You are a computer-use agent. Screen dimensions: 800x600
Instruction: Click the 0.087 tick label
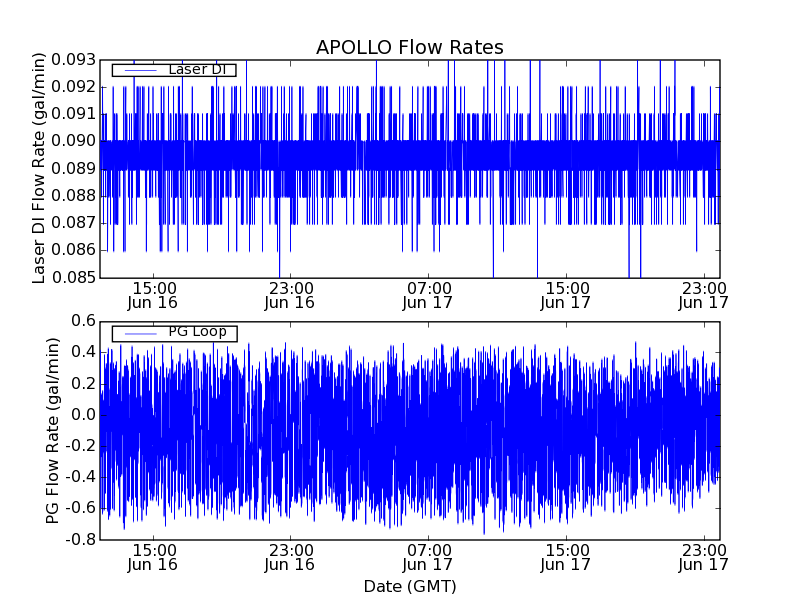click(73, 223)
